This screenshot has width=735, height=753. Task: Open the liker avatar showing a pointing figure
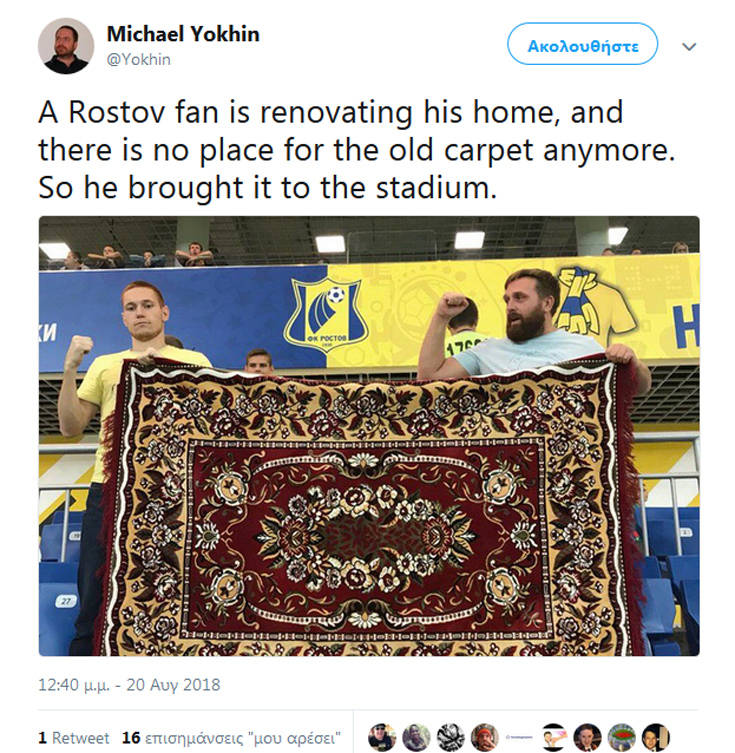554,737
